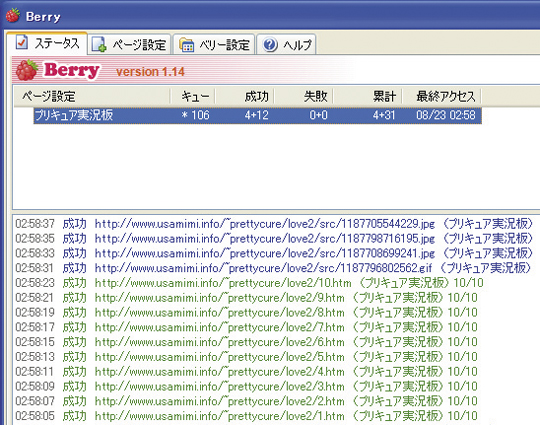Select log entry for love2/6.htm

[x=246, y=342]
